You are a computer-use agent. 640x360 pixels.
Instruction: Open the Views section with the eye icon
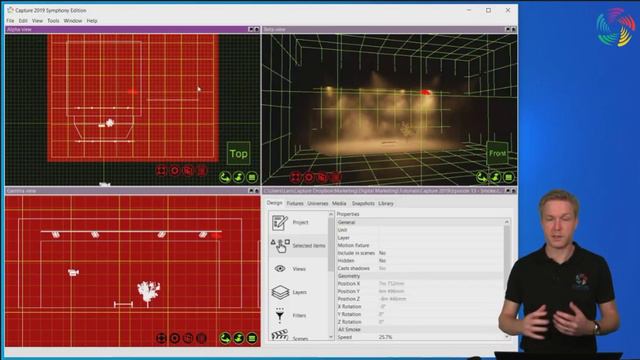tap(298, 269)
